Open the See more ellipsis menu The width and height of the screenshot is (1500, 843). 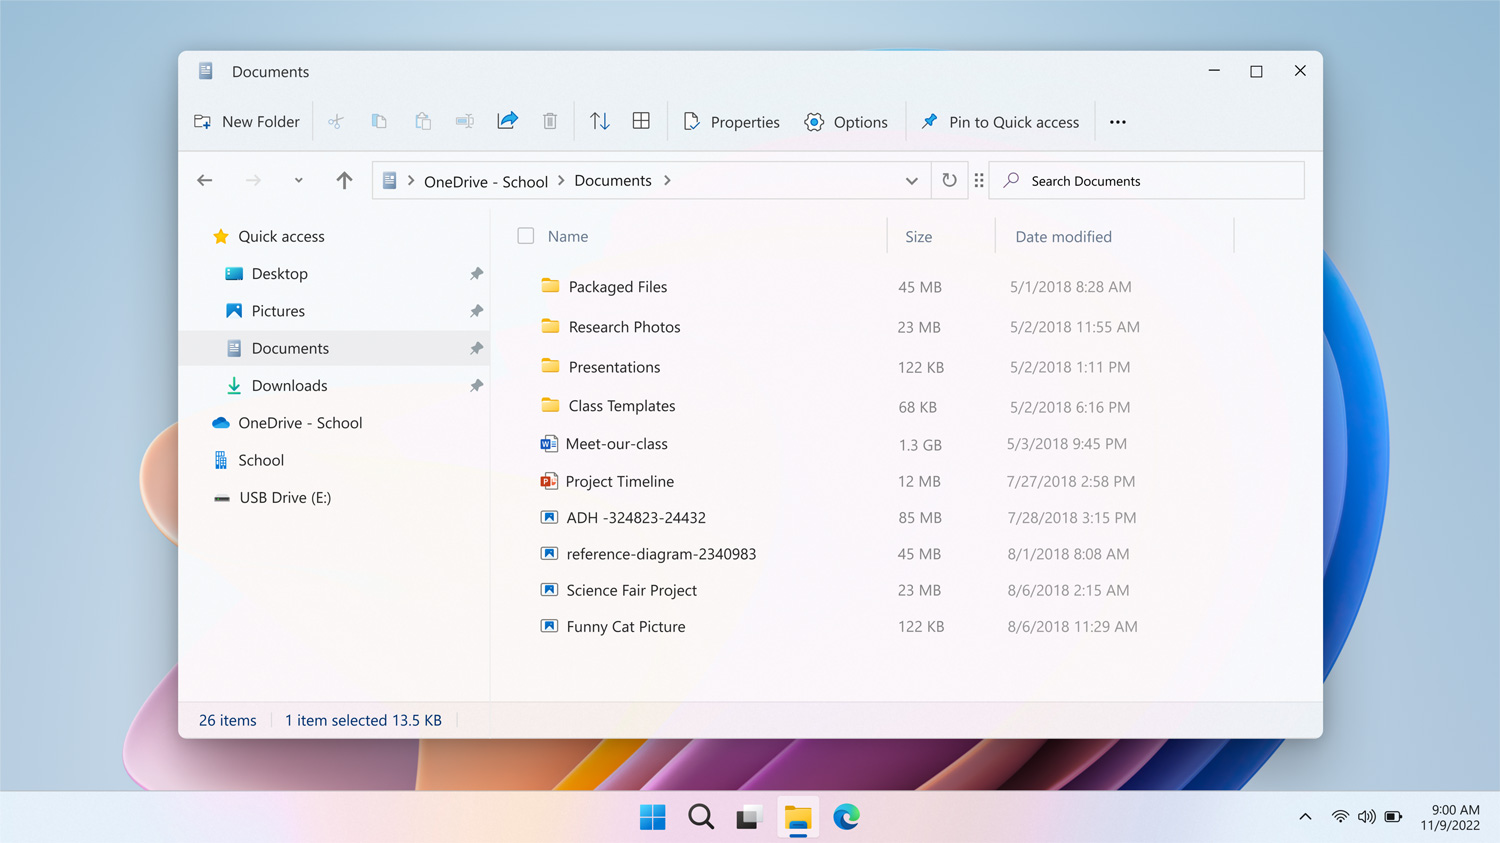tap(1117, 122)
